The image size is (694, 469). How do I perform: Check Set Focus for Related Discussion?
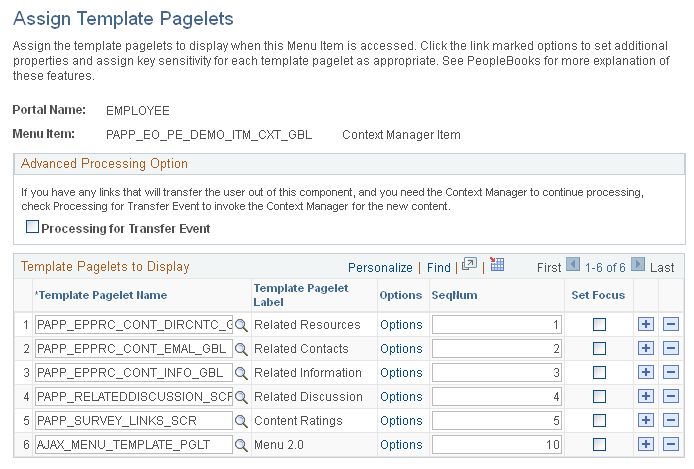pos(599,396)
